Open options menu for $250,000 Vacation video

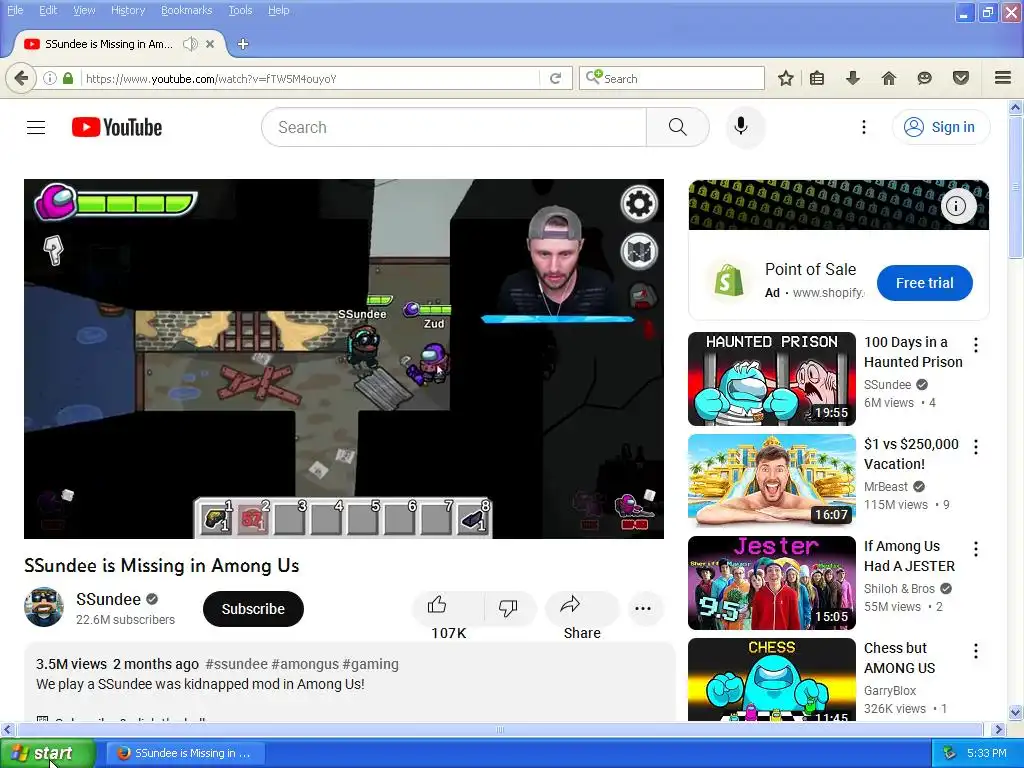(x=976, y=447)
